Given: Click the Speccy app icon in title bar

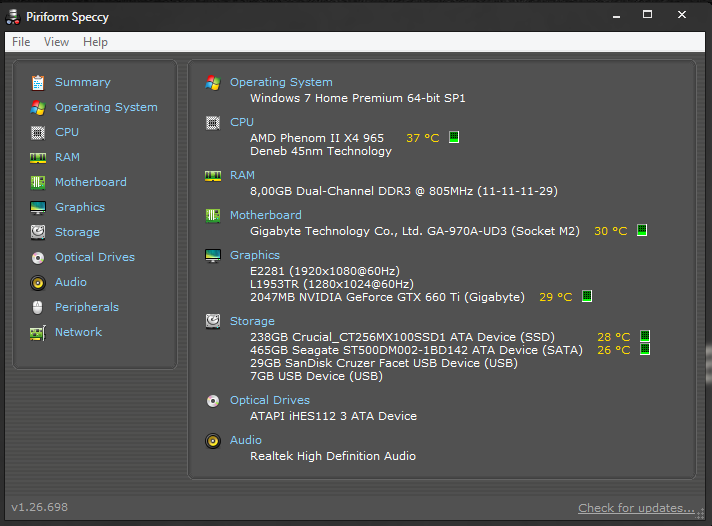Looking at the screenshot, I should coord(13,17).
